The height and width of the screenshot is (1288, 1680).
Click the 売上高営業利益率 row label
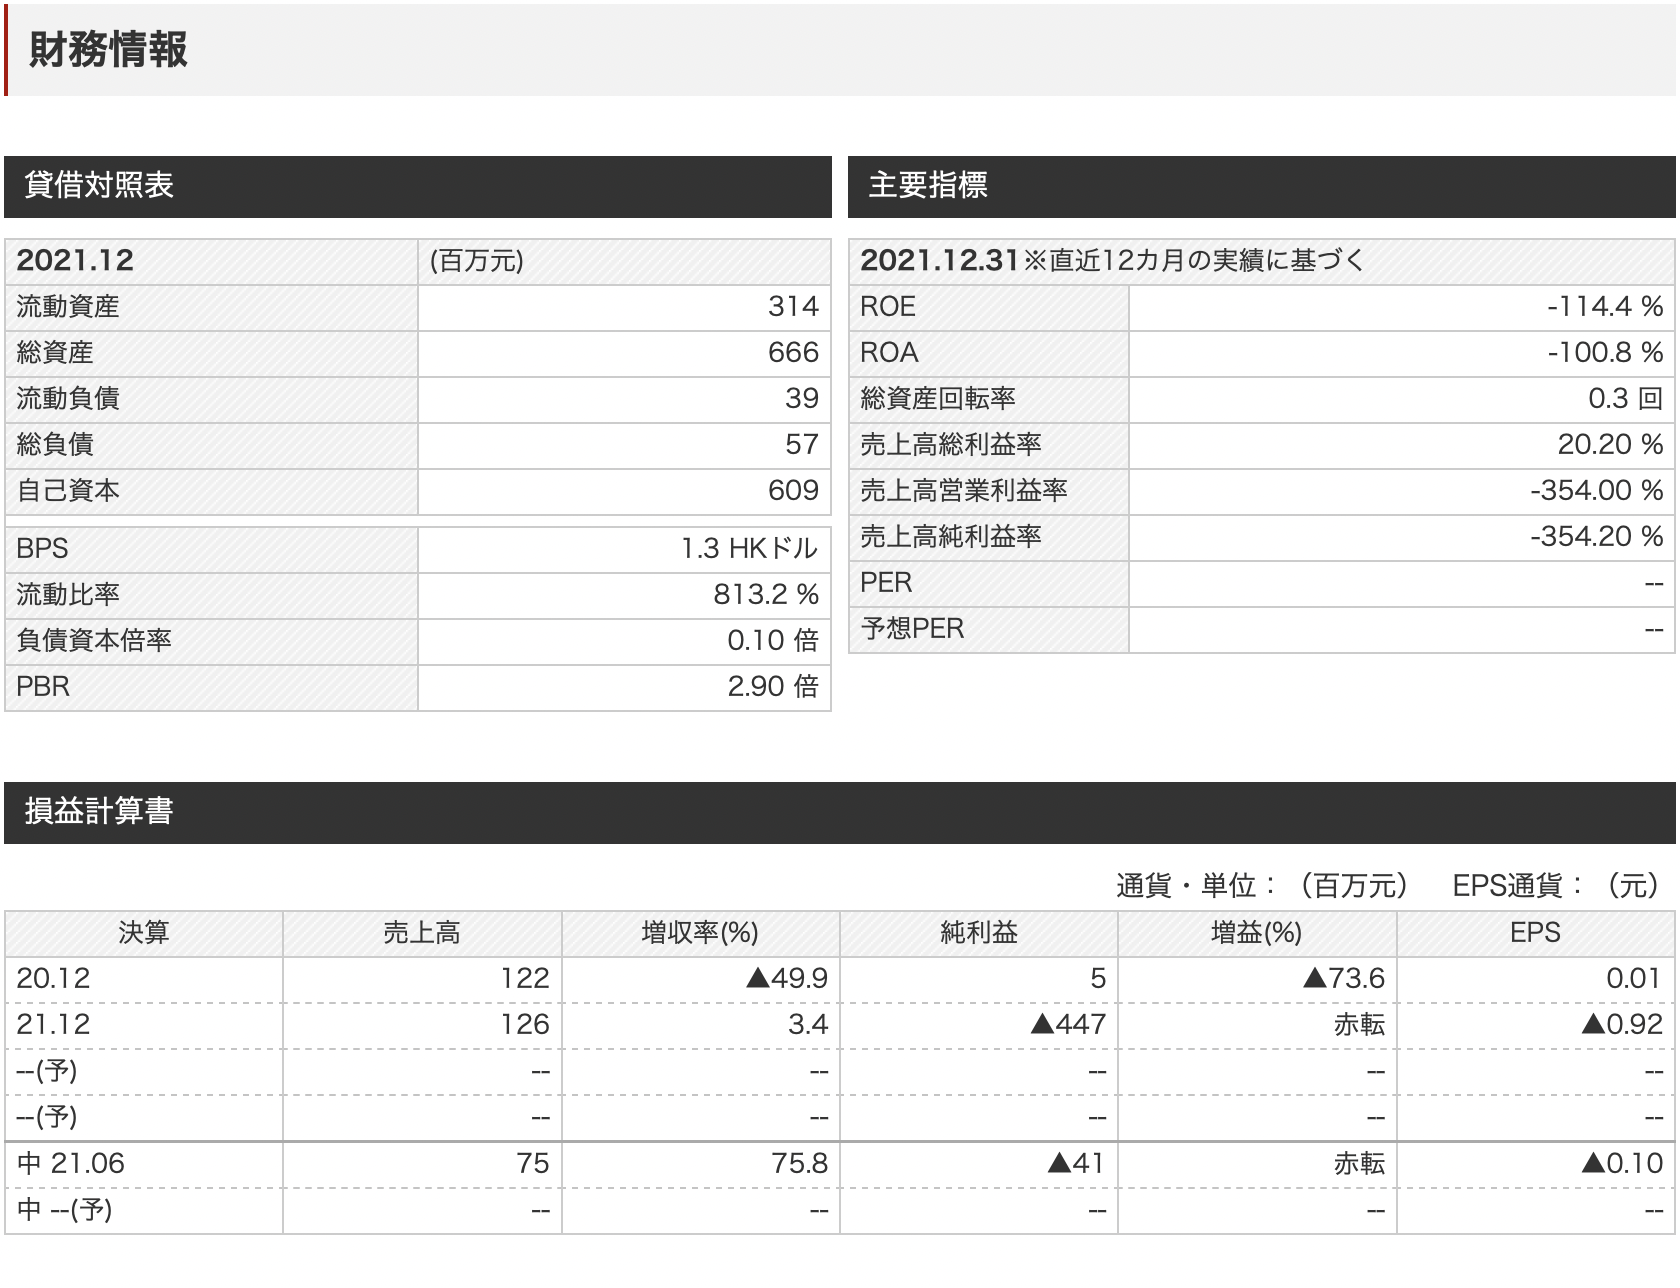click(x=964, y=491)
